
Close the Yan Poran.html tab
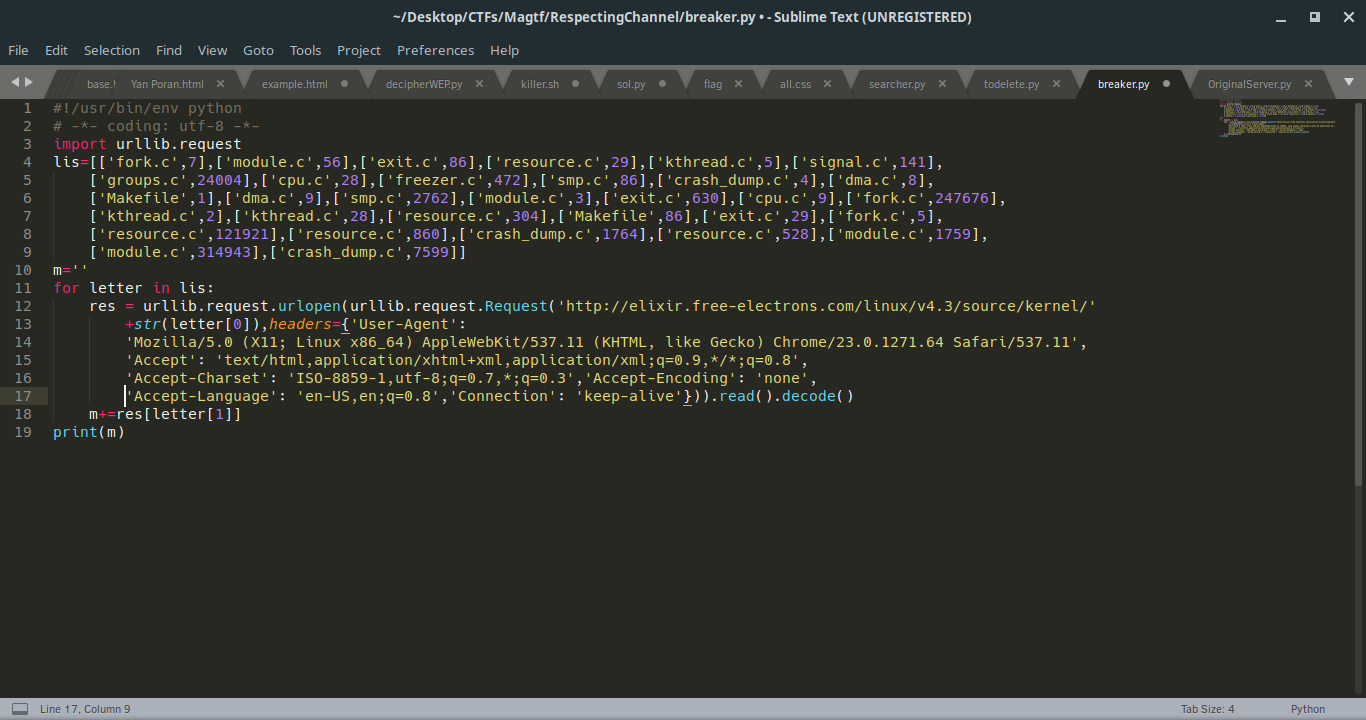point(220,84)
